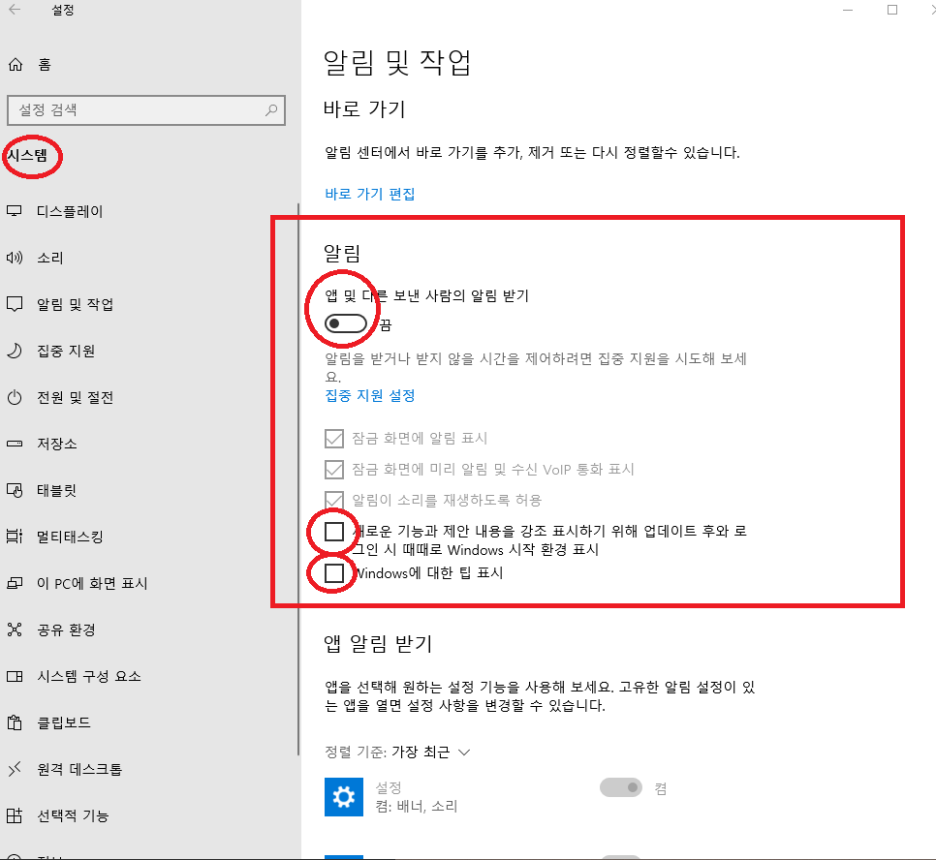The image size is (936, 860).
Task: Open the 집중 지원 설정 link
Action: tap(370, 396)
